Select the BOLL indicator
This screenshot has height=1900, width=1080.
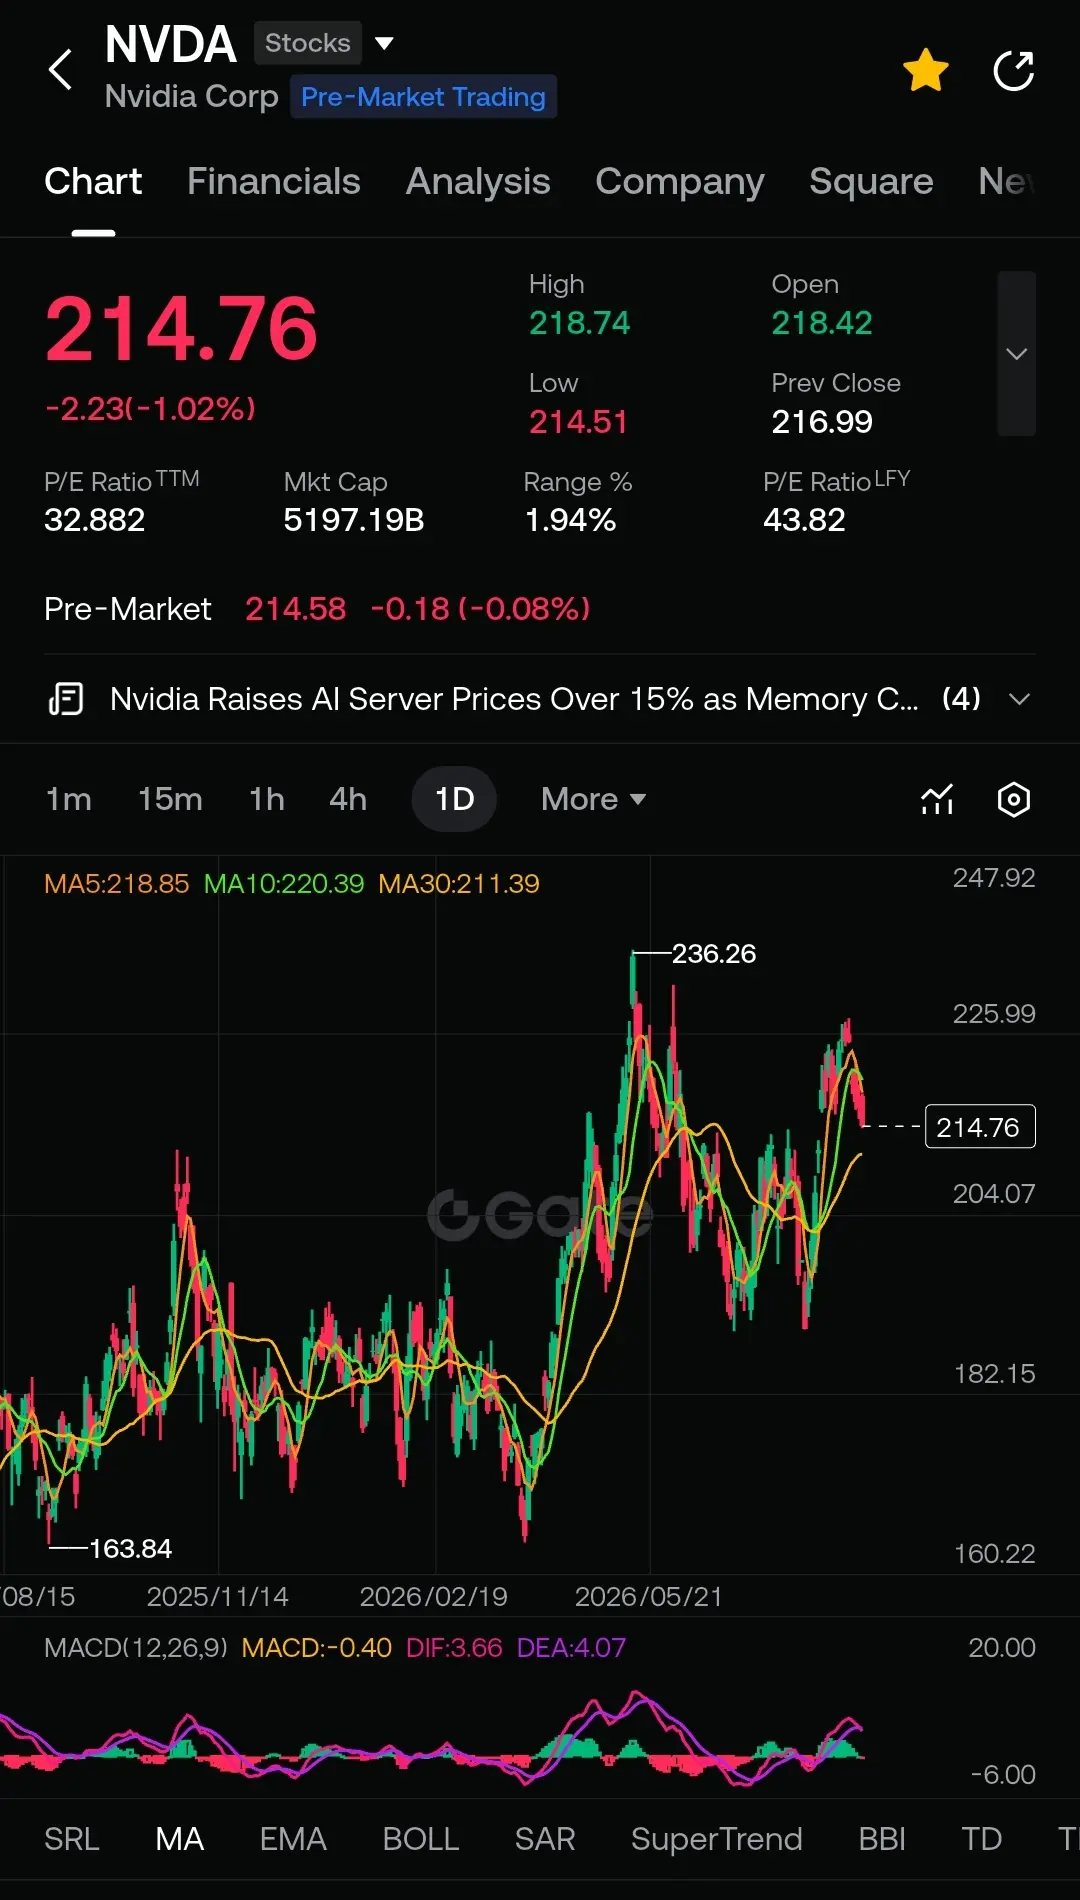421,1839
